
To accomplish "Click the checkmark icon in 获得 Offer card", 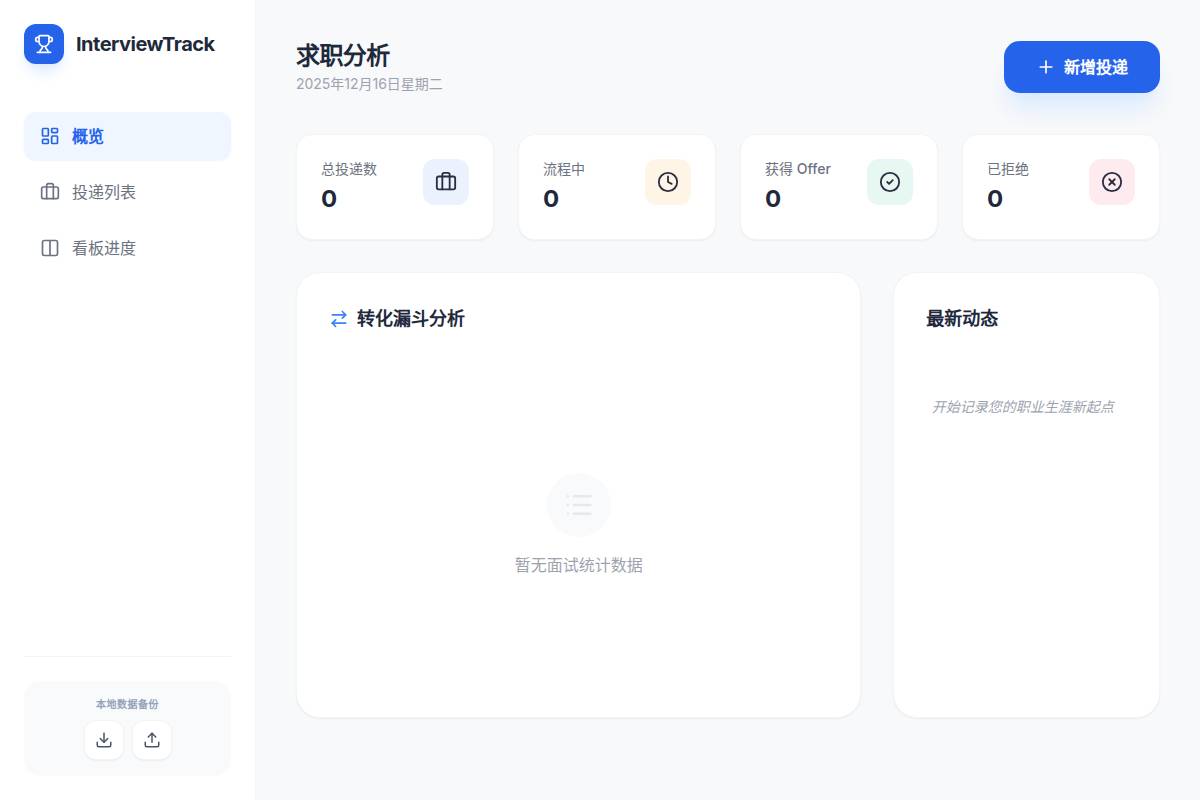I will coord(889,182).
